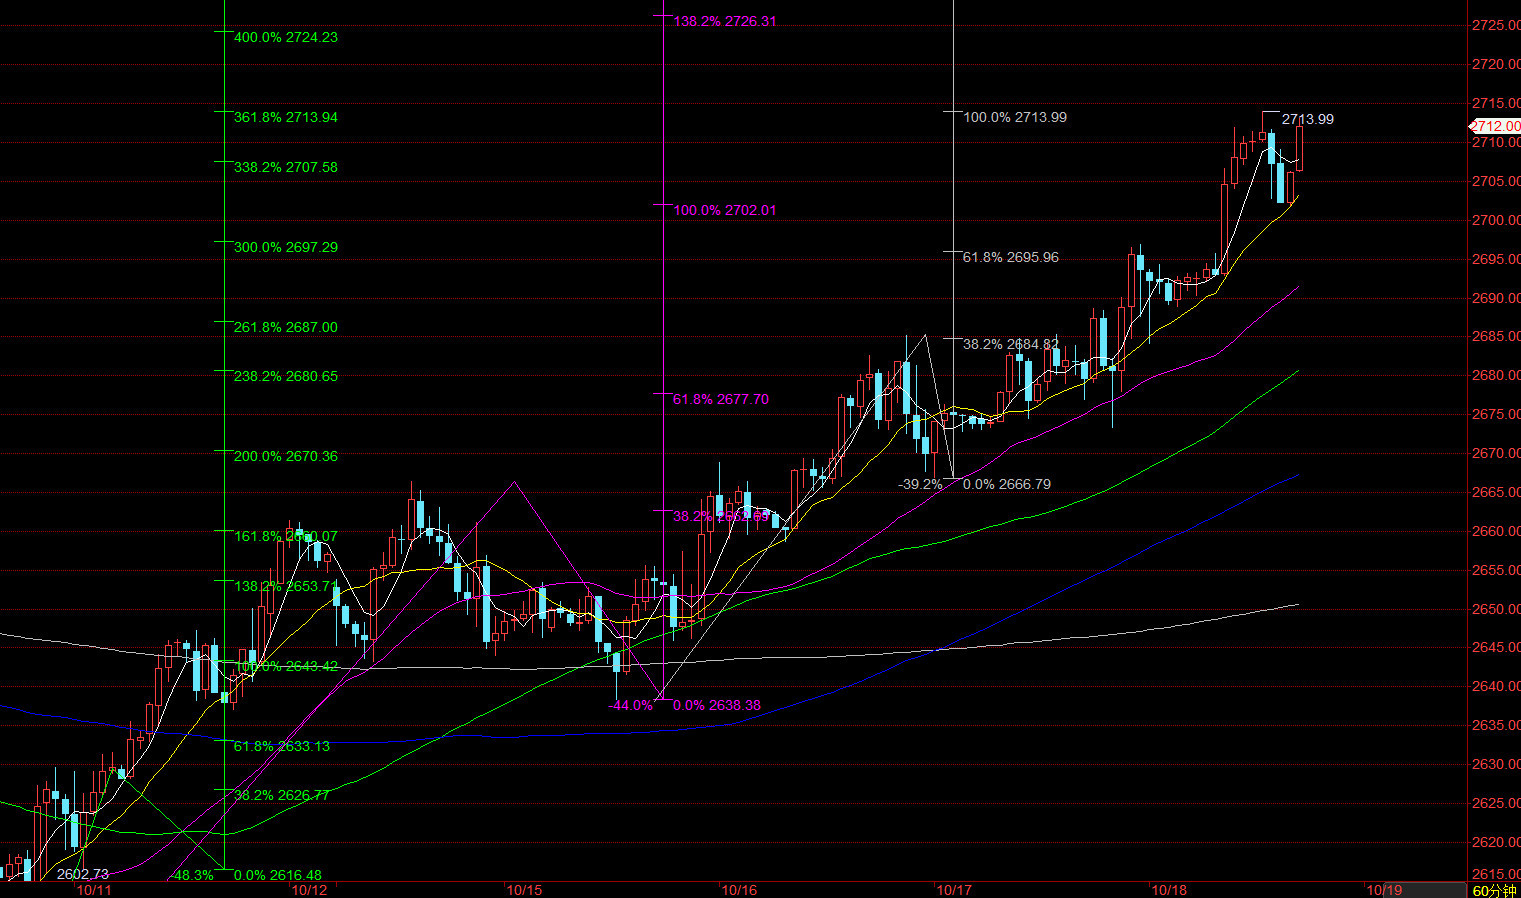1521x898 pixels.
Task: Click the green 361.8% 2713.94 level label
Action: pyautogui.click(x=286, y=117)
